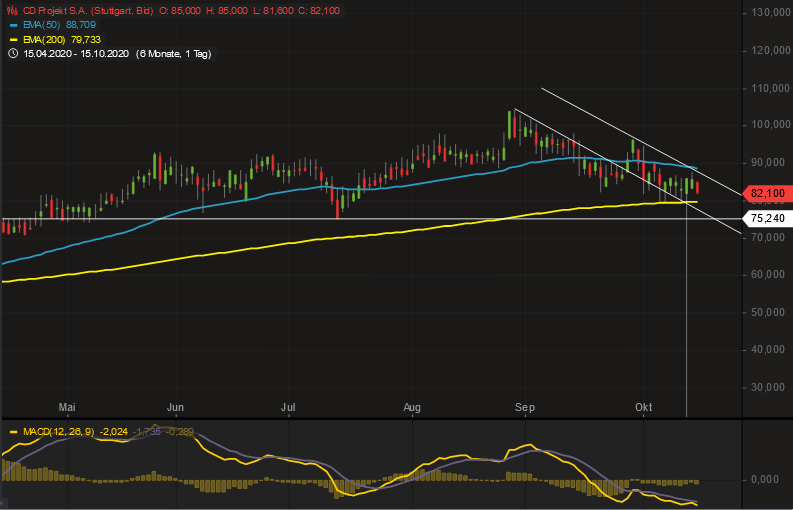Viewport: 793px width, 510px height.
Task: Click the 120,000 price axis label
Action: click(772, 50)
